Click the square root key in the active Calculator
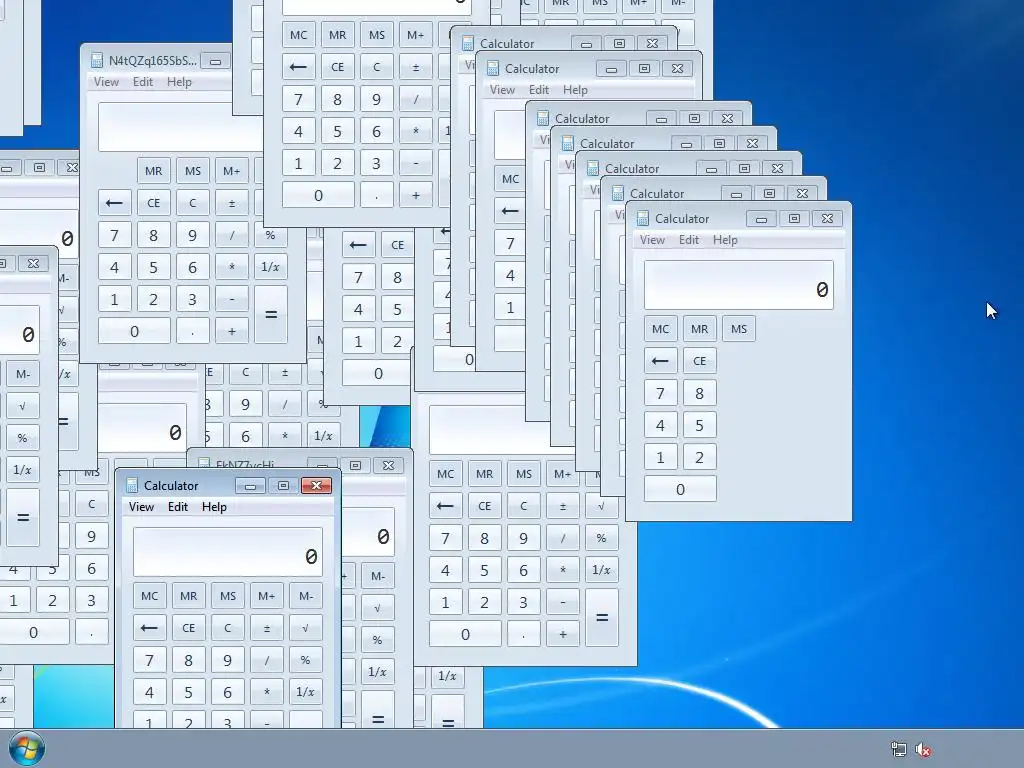This screenshot has height=768, width=1024. (x=306, y=628)
